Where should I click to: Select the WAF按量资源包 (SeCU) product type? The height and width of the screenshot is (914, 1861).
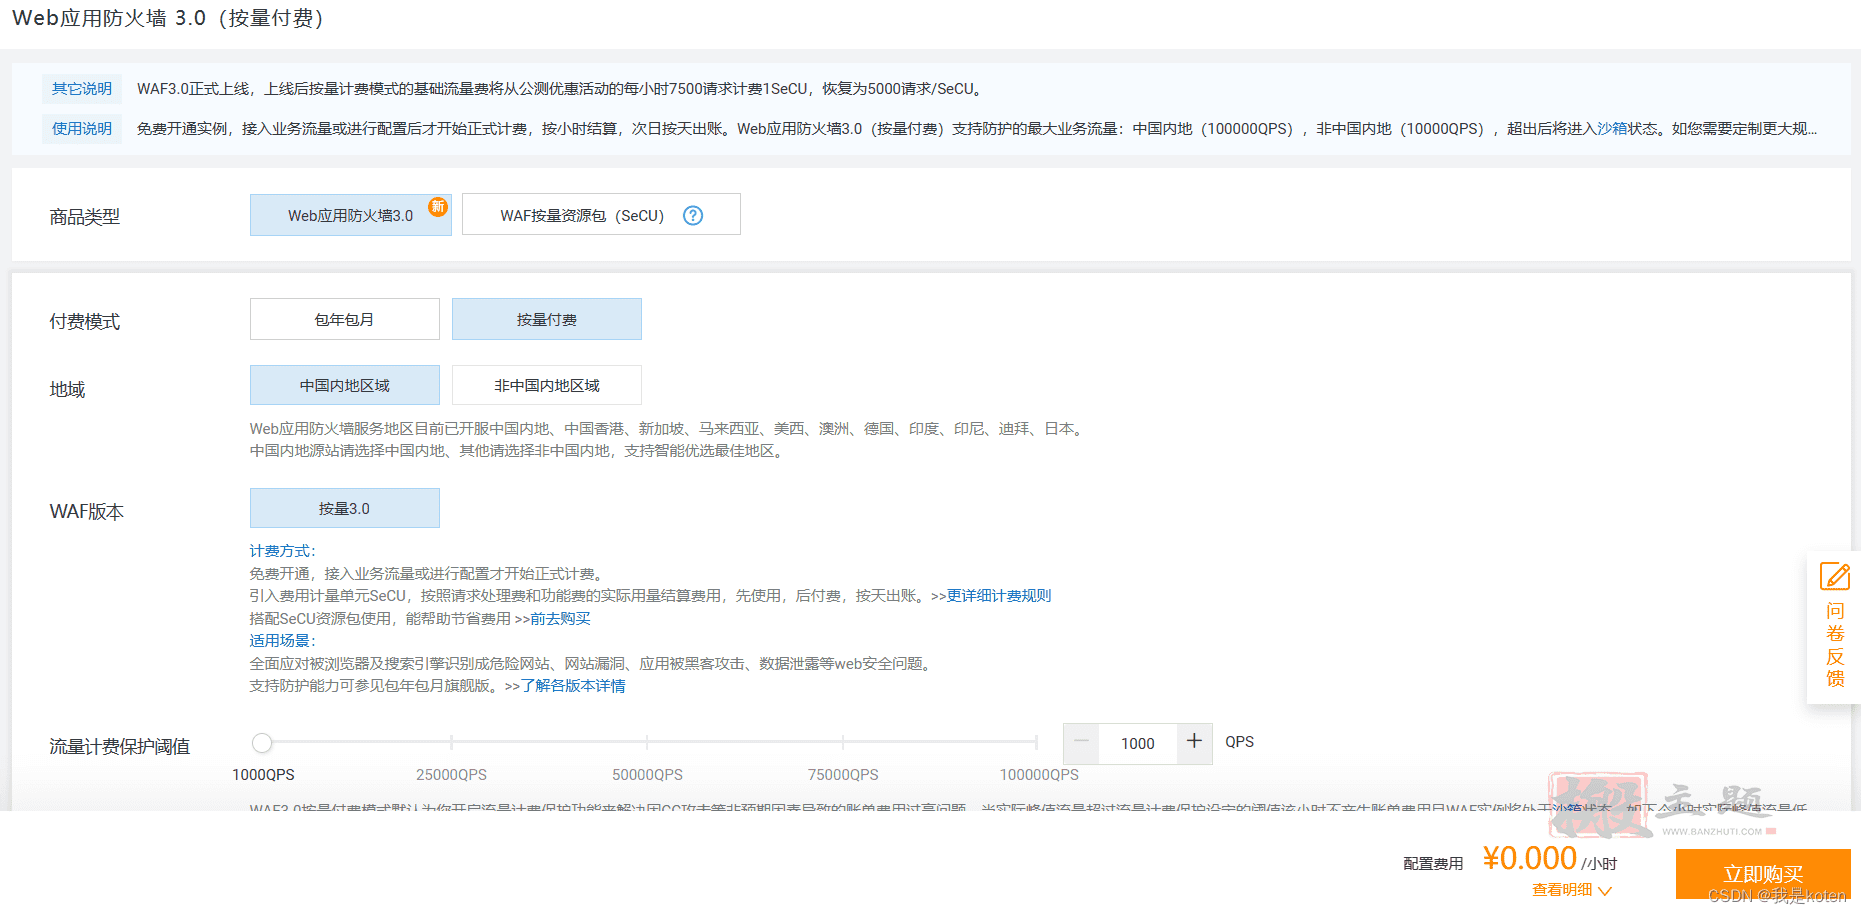point(601,215)
